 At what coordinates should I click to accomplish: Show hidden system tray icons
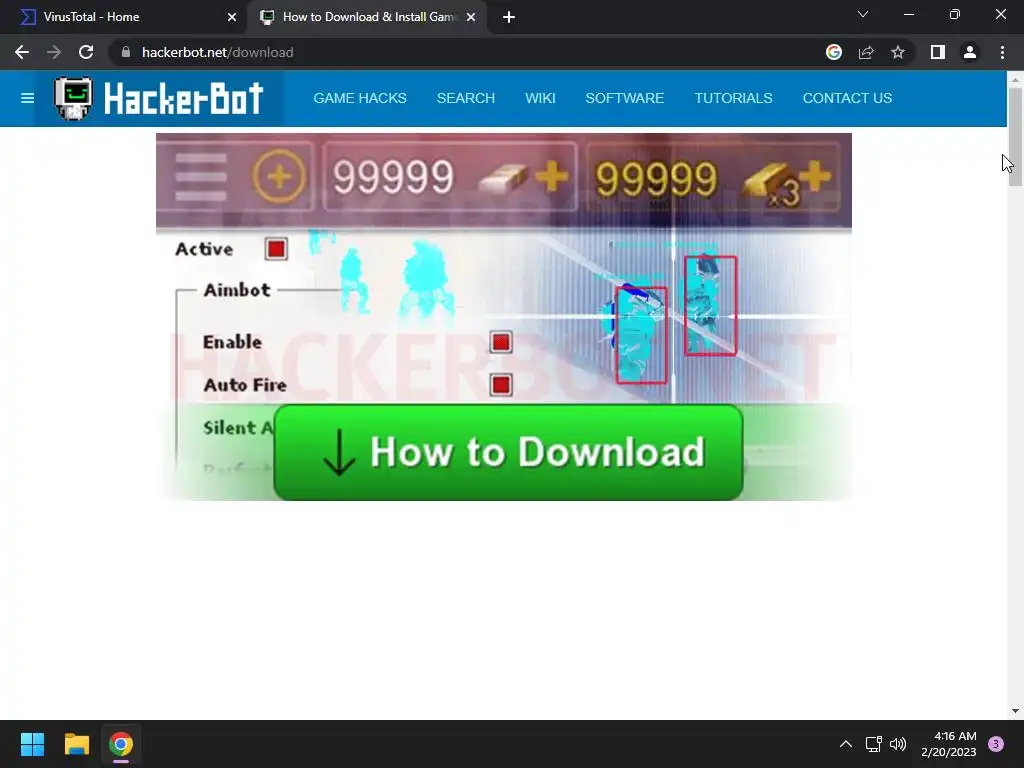(x=846, y=744)
